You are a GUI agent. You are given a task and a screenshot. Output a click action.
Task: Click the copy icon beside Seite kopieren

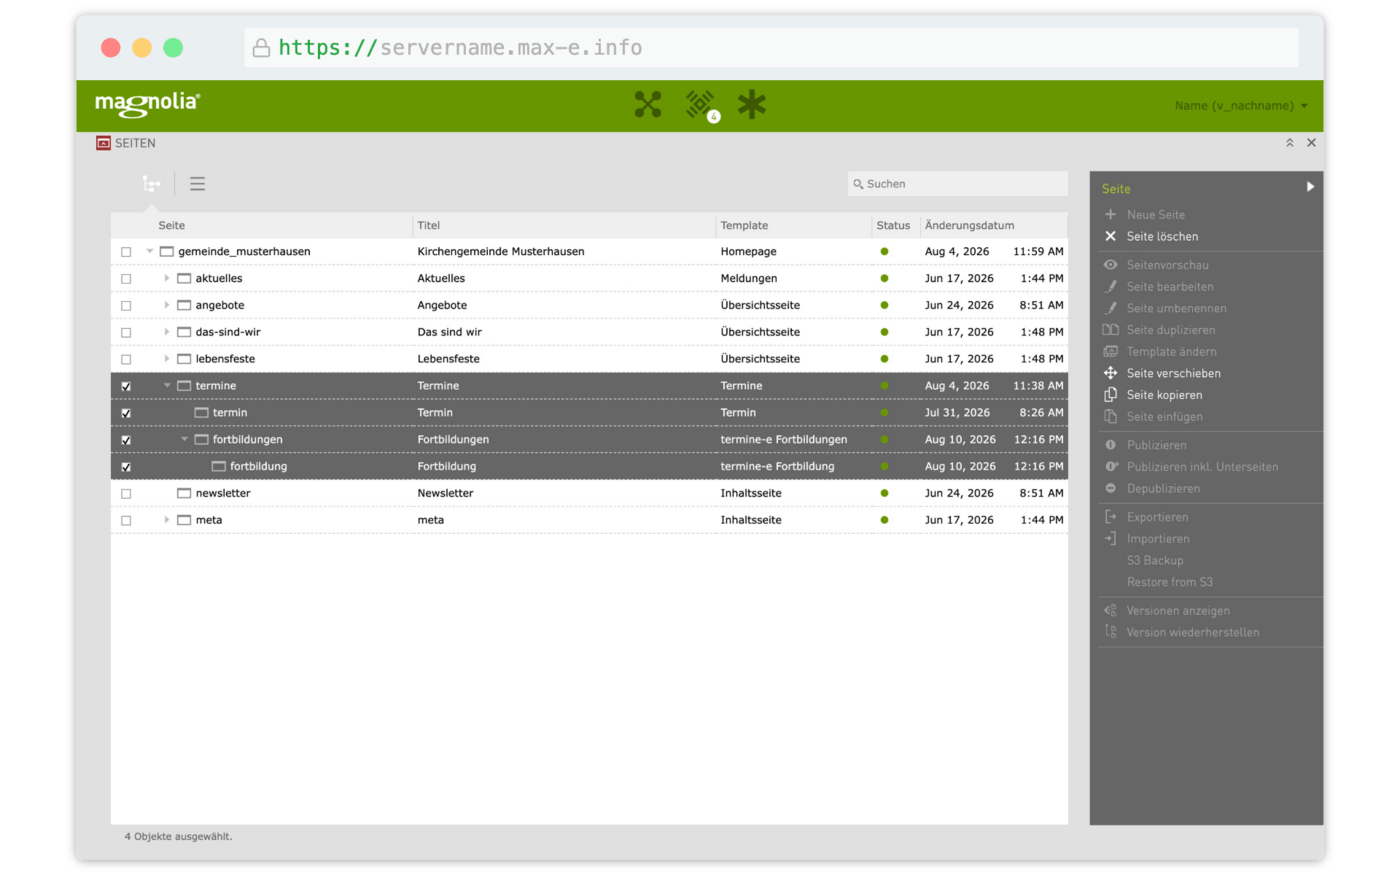(x=1110, y=395)
